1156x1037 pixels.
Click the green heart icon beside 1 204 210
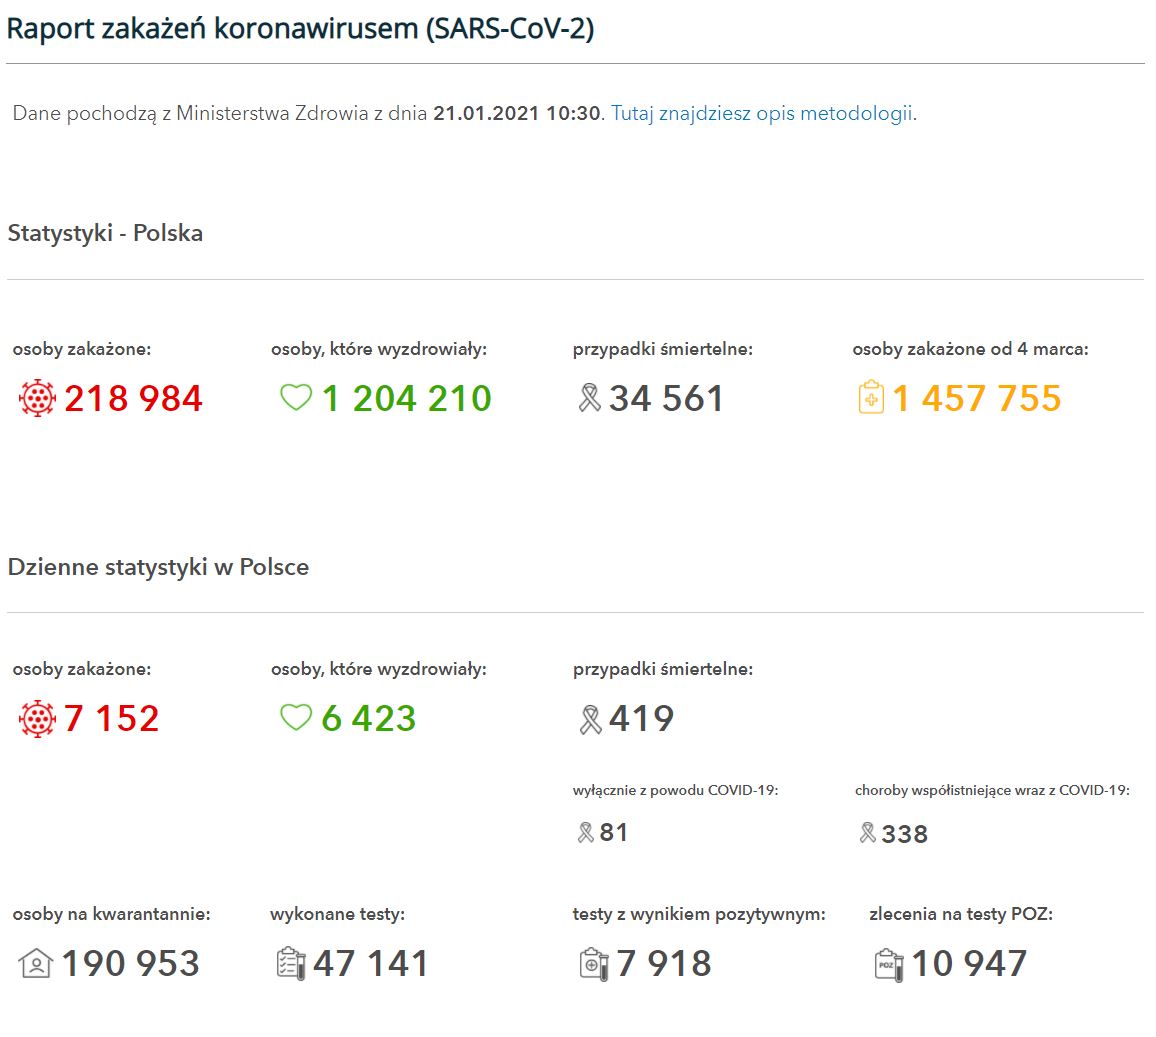point(296,398)
